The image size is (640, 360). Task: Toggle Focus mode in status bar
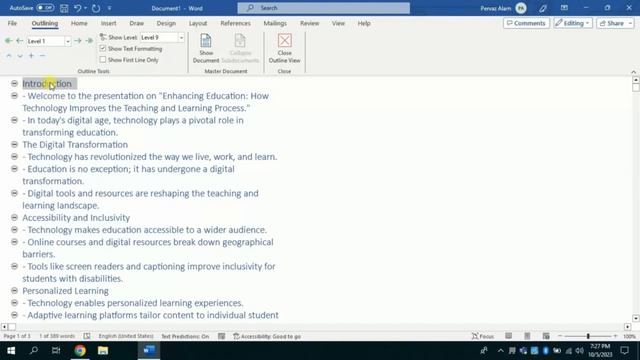tap(483, 336)
